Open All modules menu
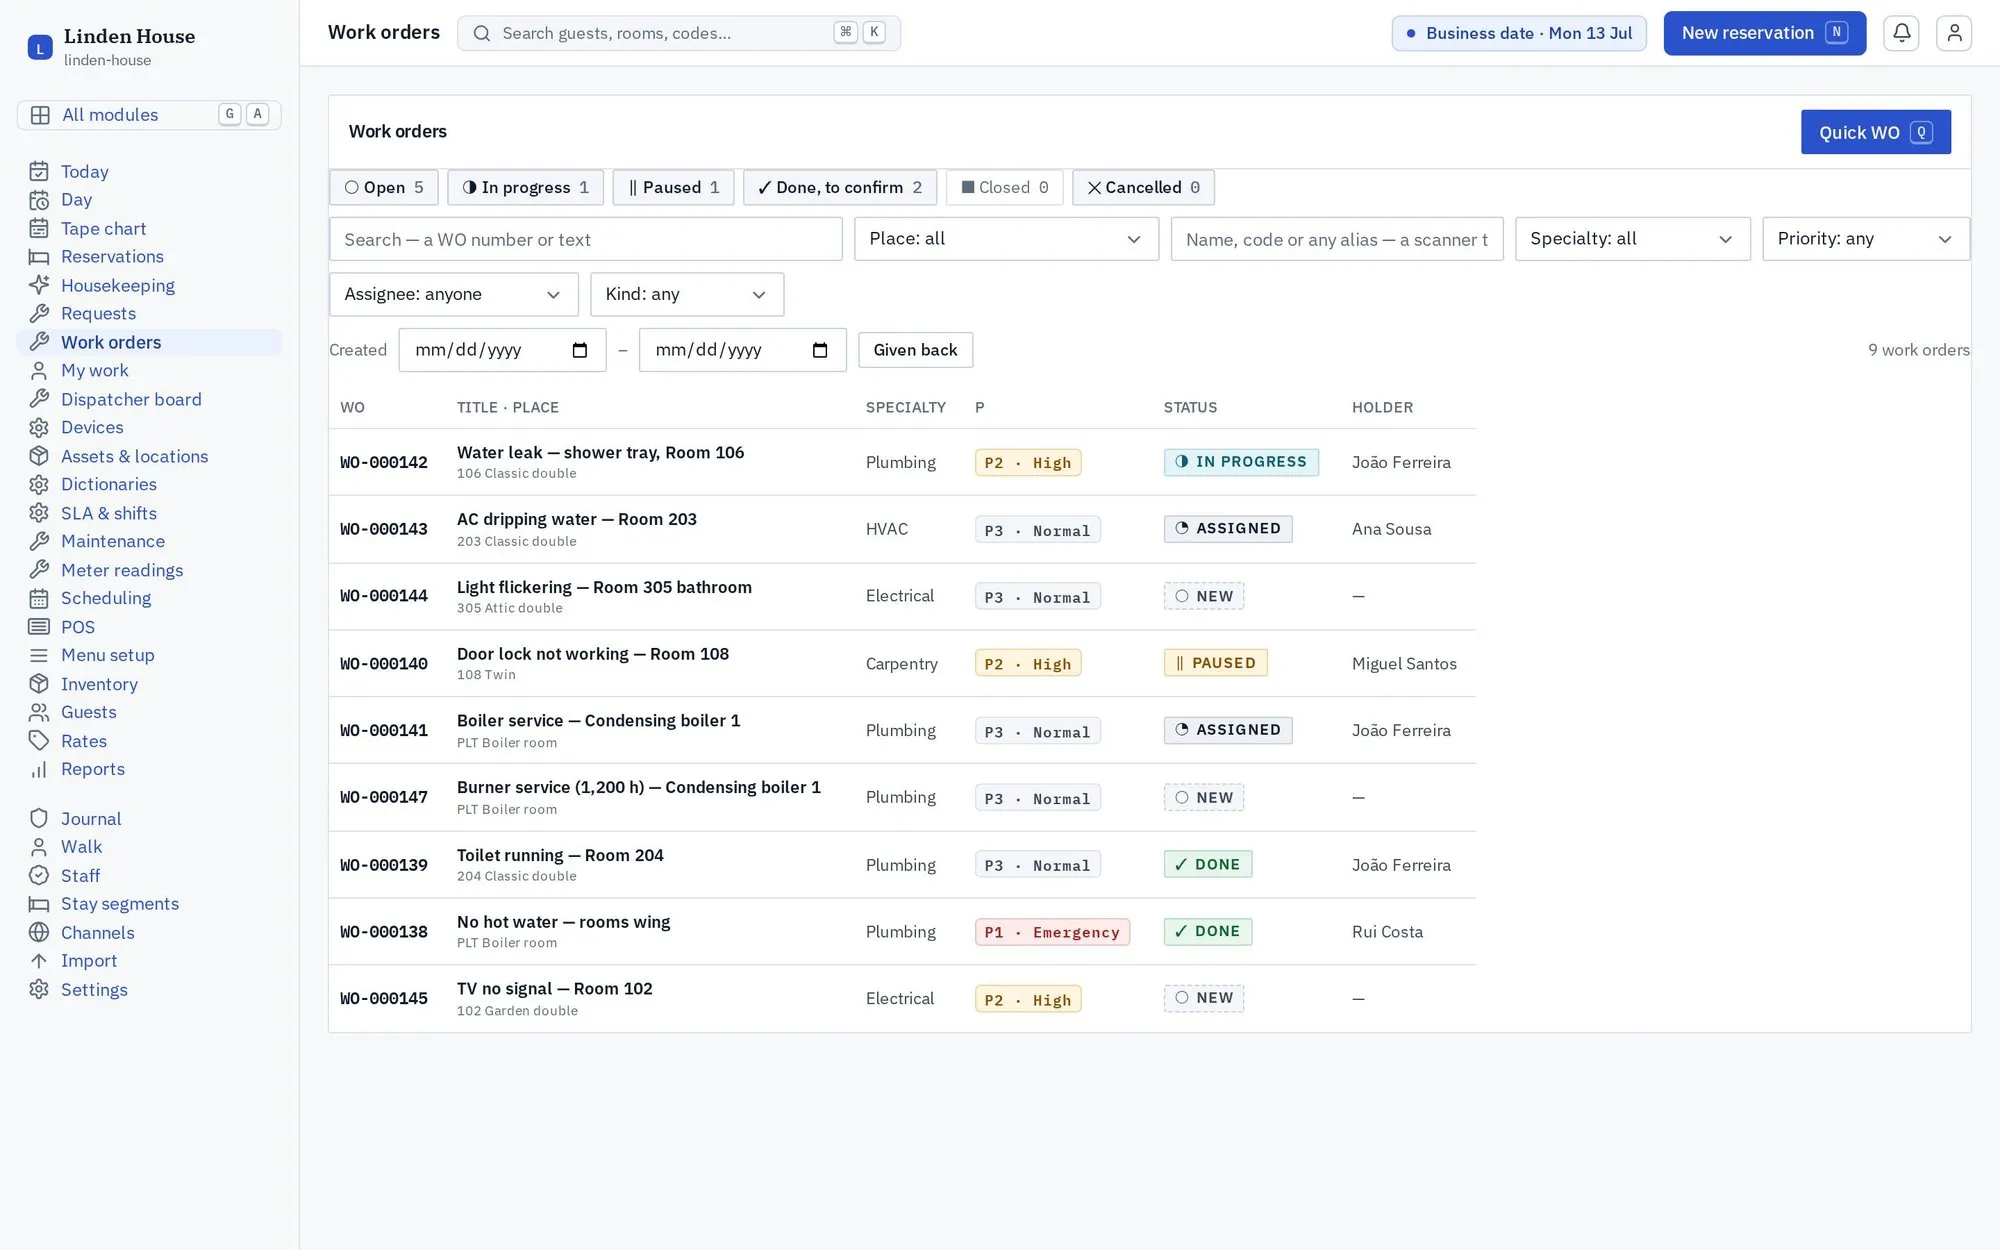The height and width of the screenshot is (1250, 2000). pos(149,115)
